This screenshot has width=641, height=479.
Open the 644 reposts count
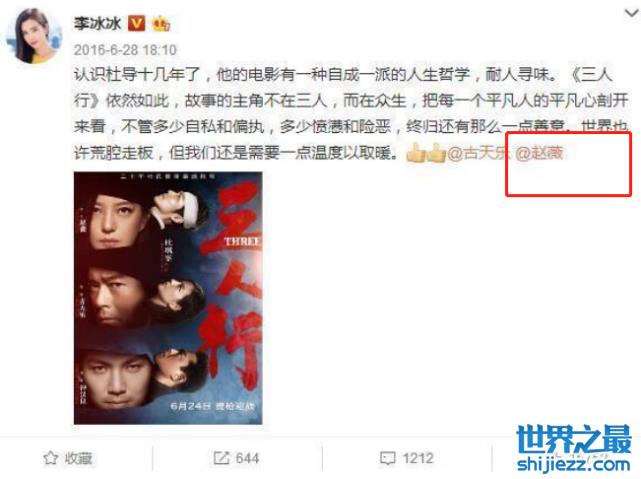[x=247, y=458]
